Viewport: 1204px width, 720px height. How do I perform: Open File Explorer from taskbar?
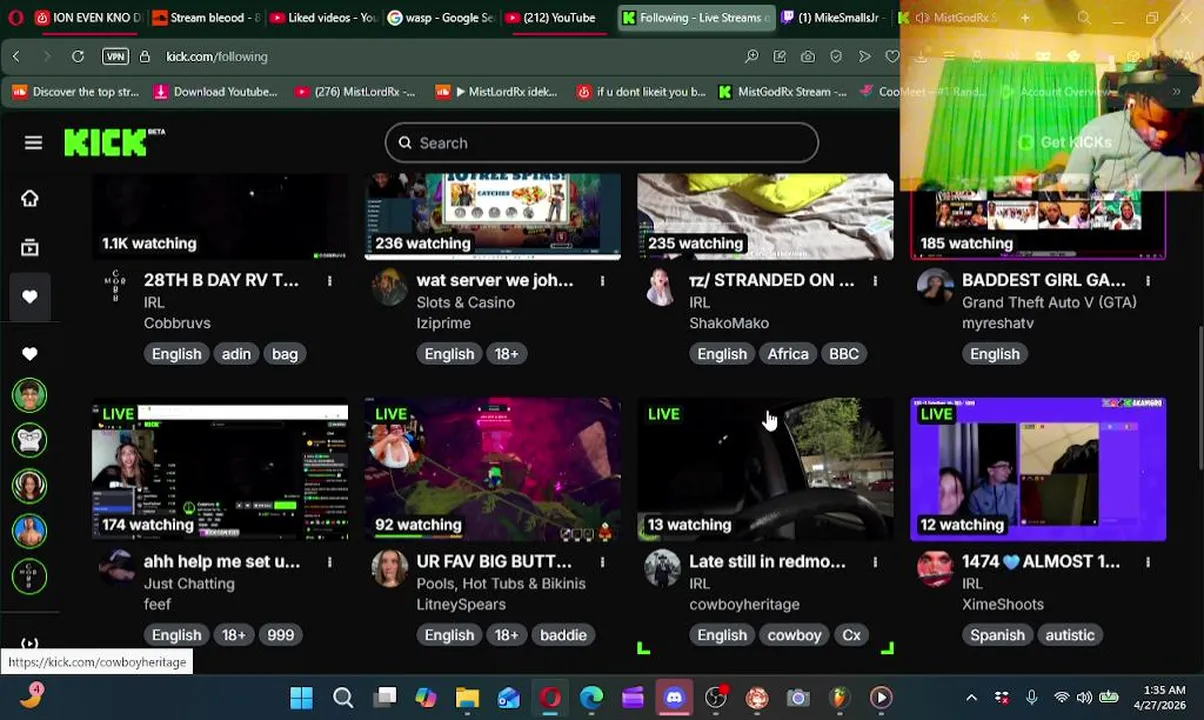pos(467,697)
